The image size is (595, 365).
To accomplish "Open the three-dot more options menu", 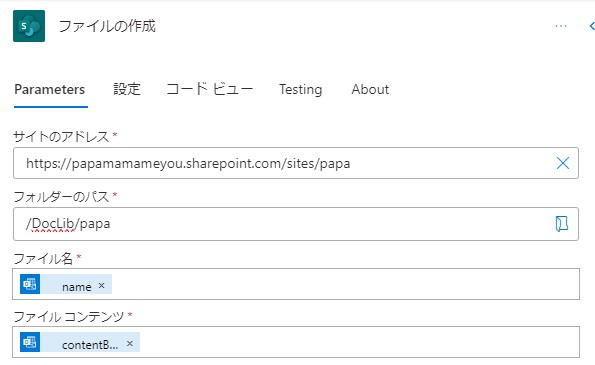I will 560,26.
